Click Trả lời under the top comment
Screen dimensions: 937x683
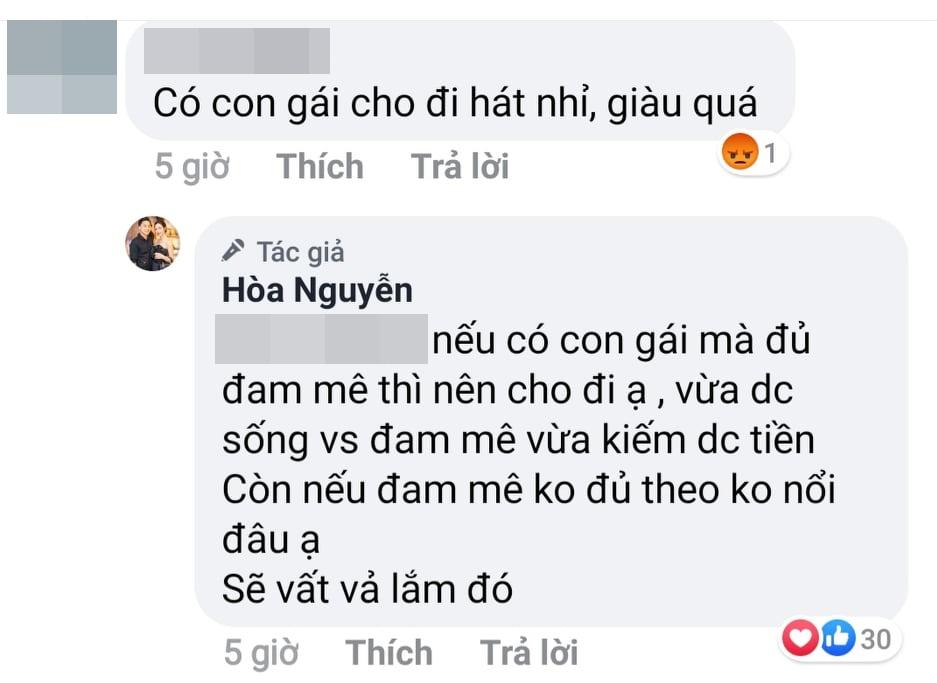click(x=458, y=166)
